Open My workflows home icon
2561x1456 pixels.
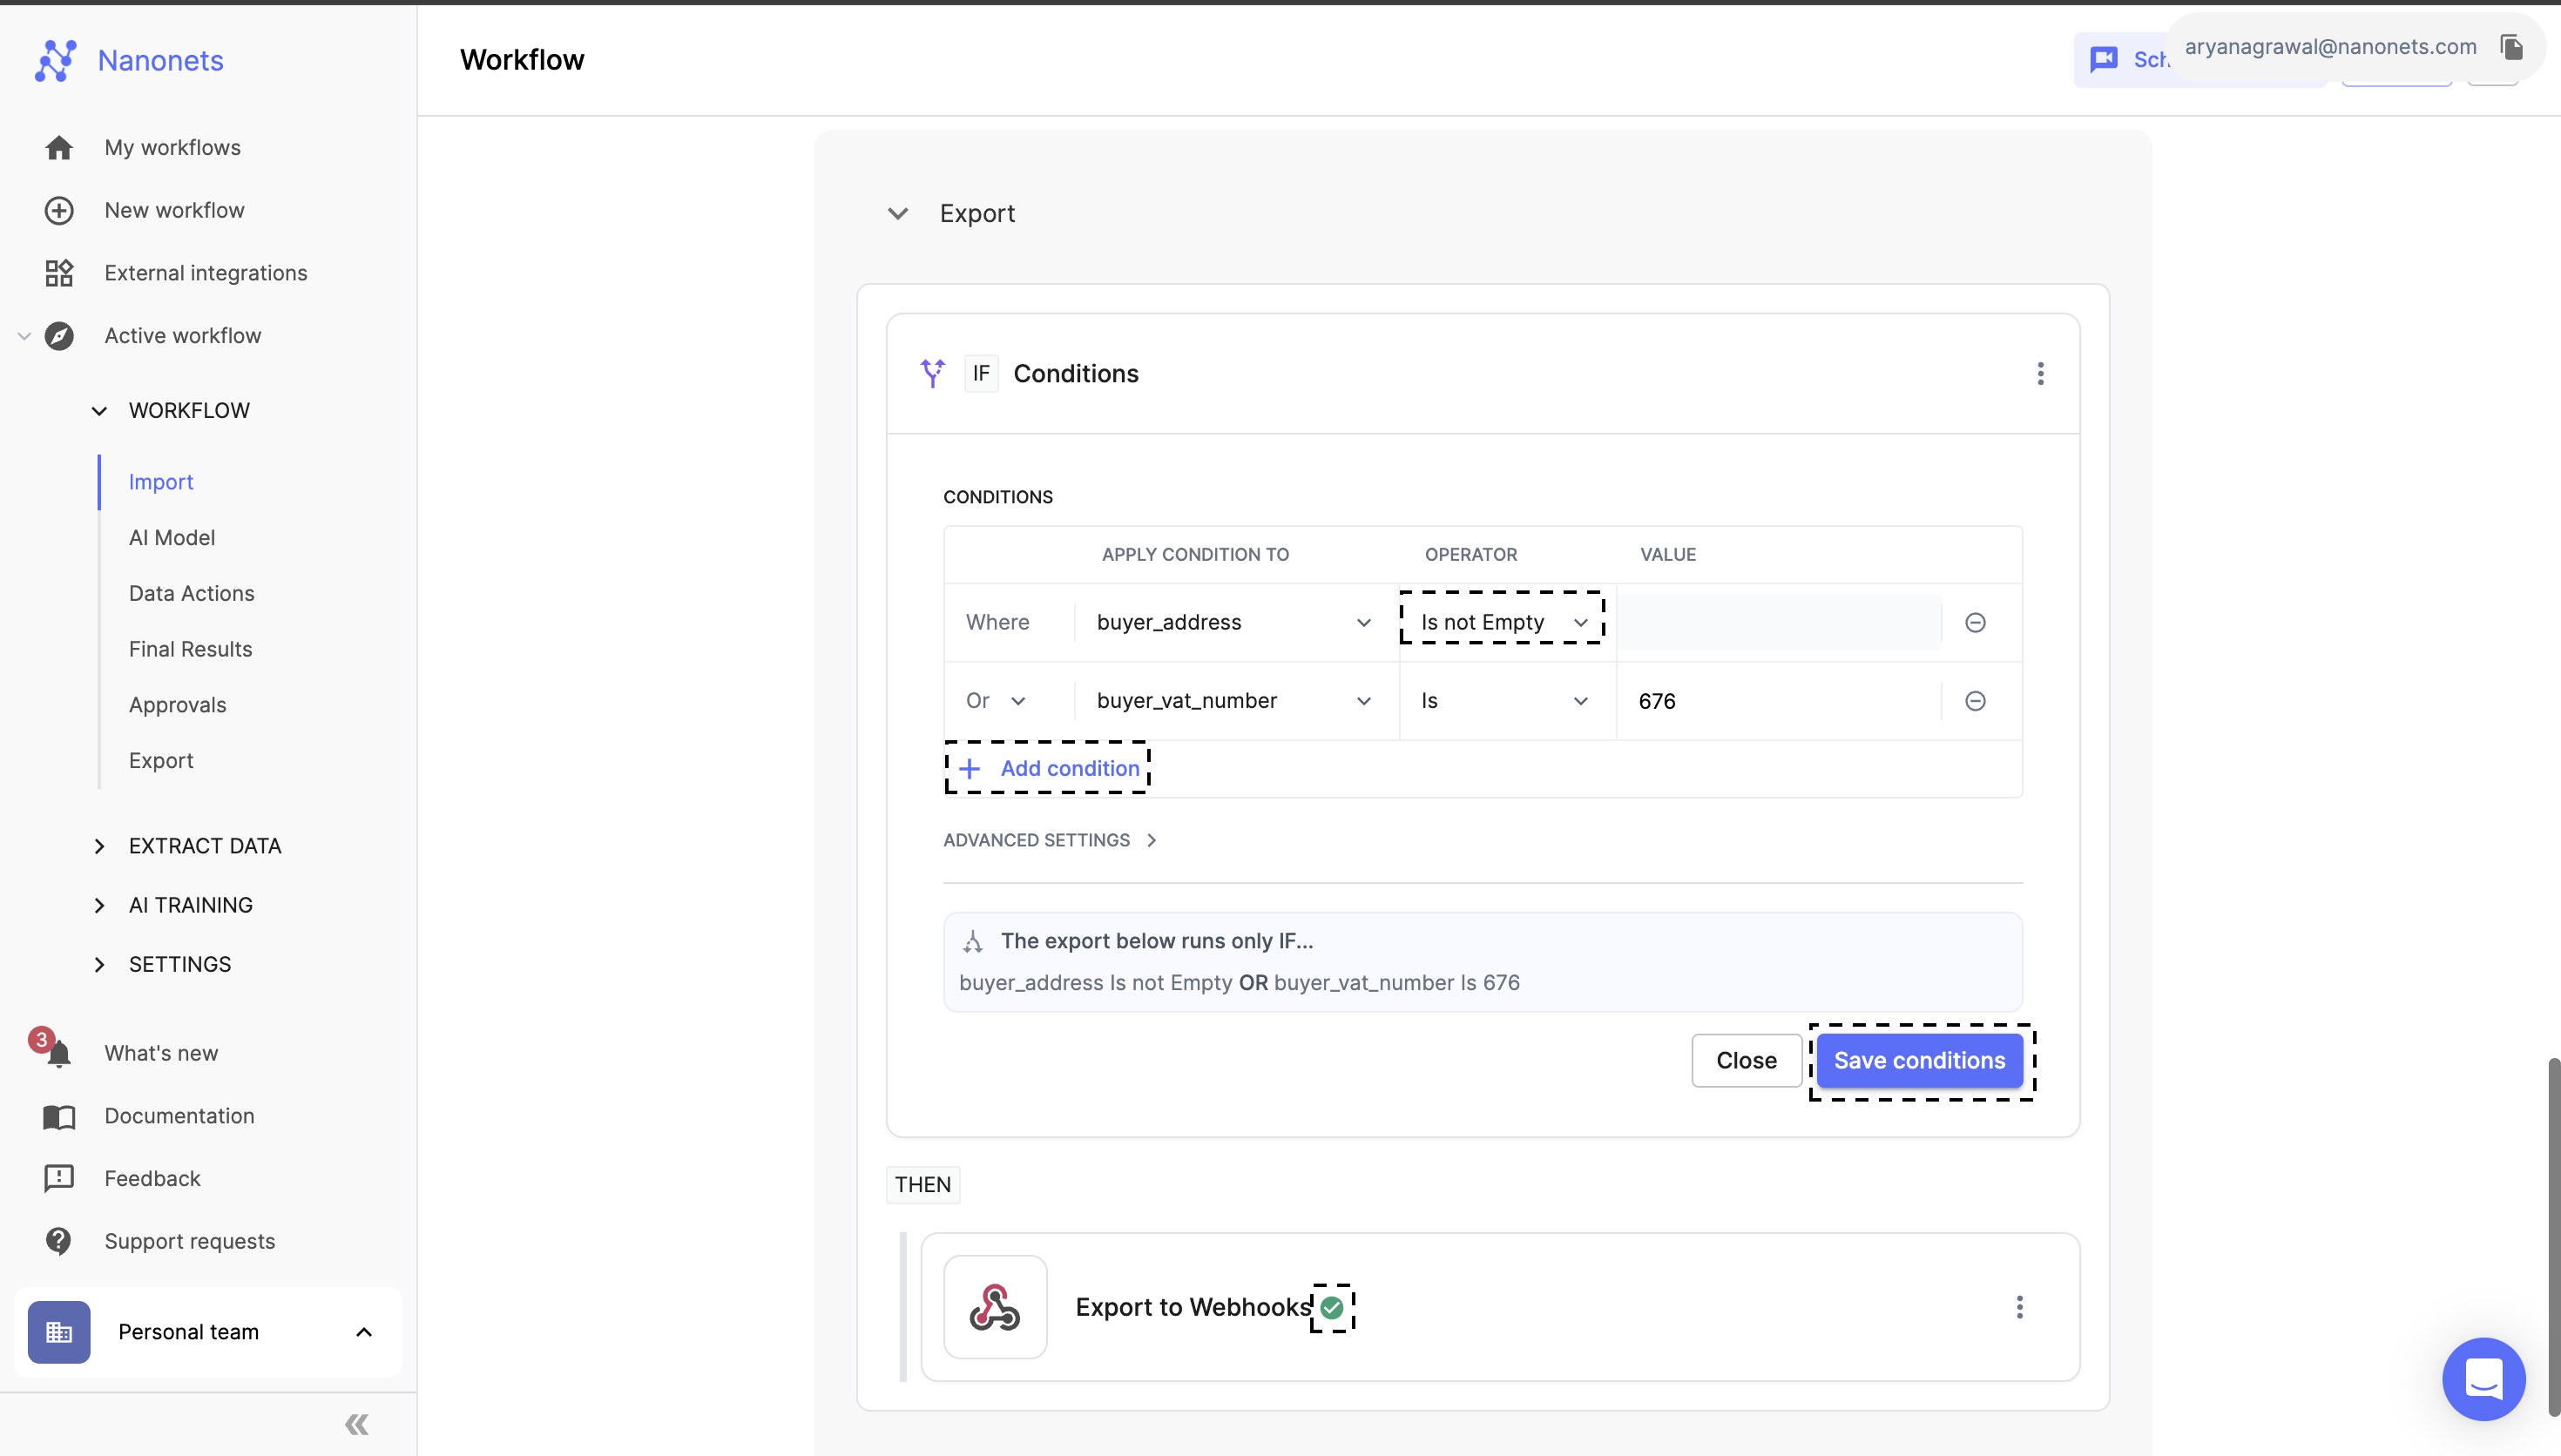point(59,148)
